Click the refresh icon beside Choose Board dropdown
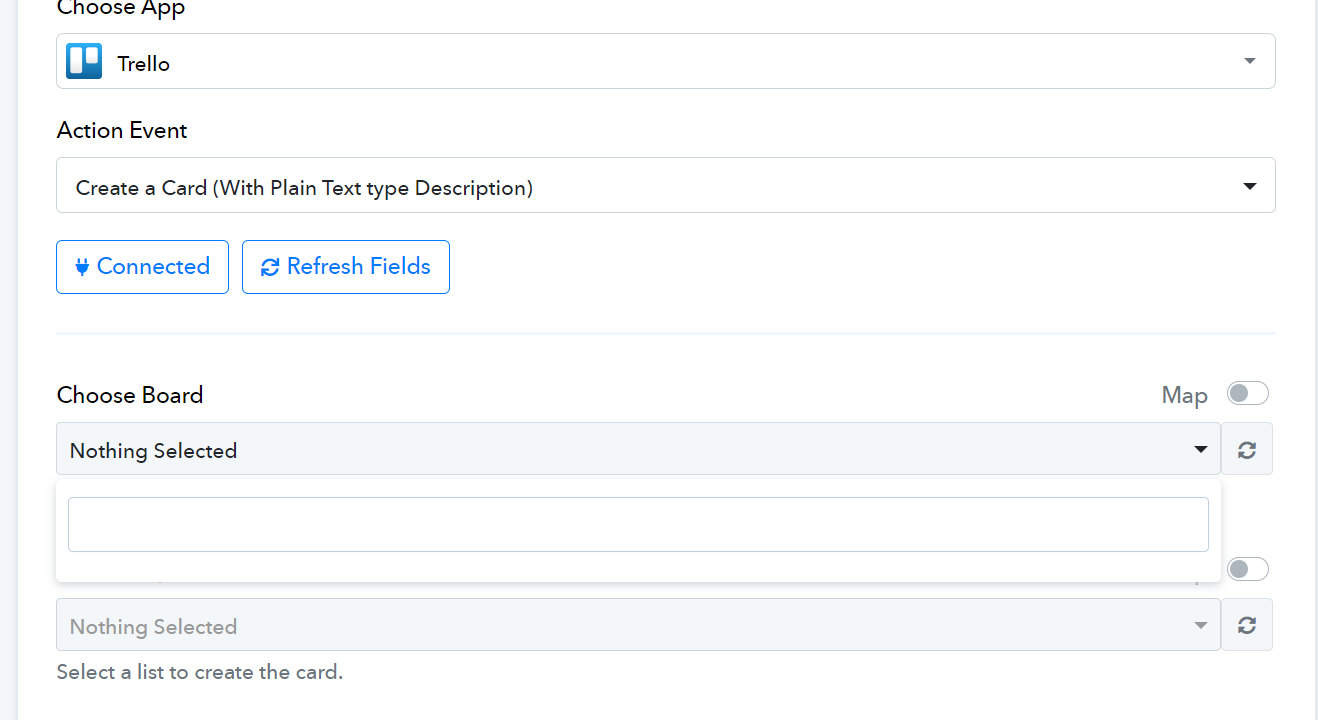Screen dimensions: 1318x720 point(1246,449)
